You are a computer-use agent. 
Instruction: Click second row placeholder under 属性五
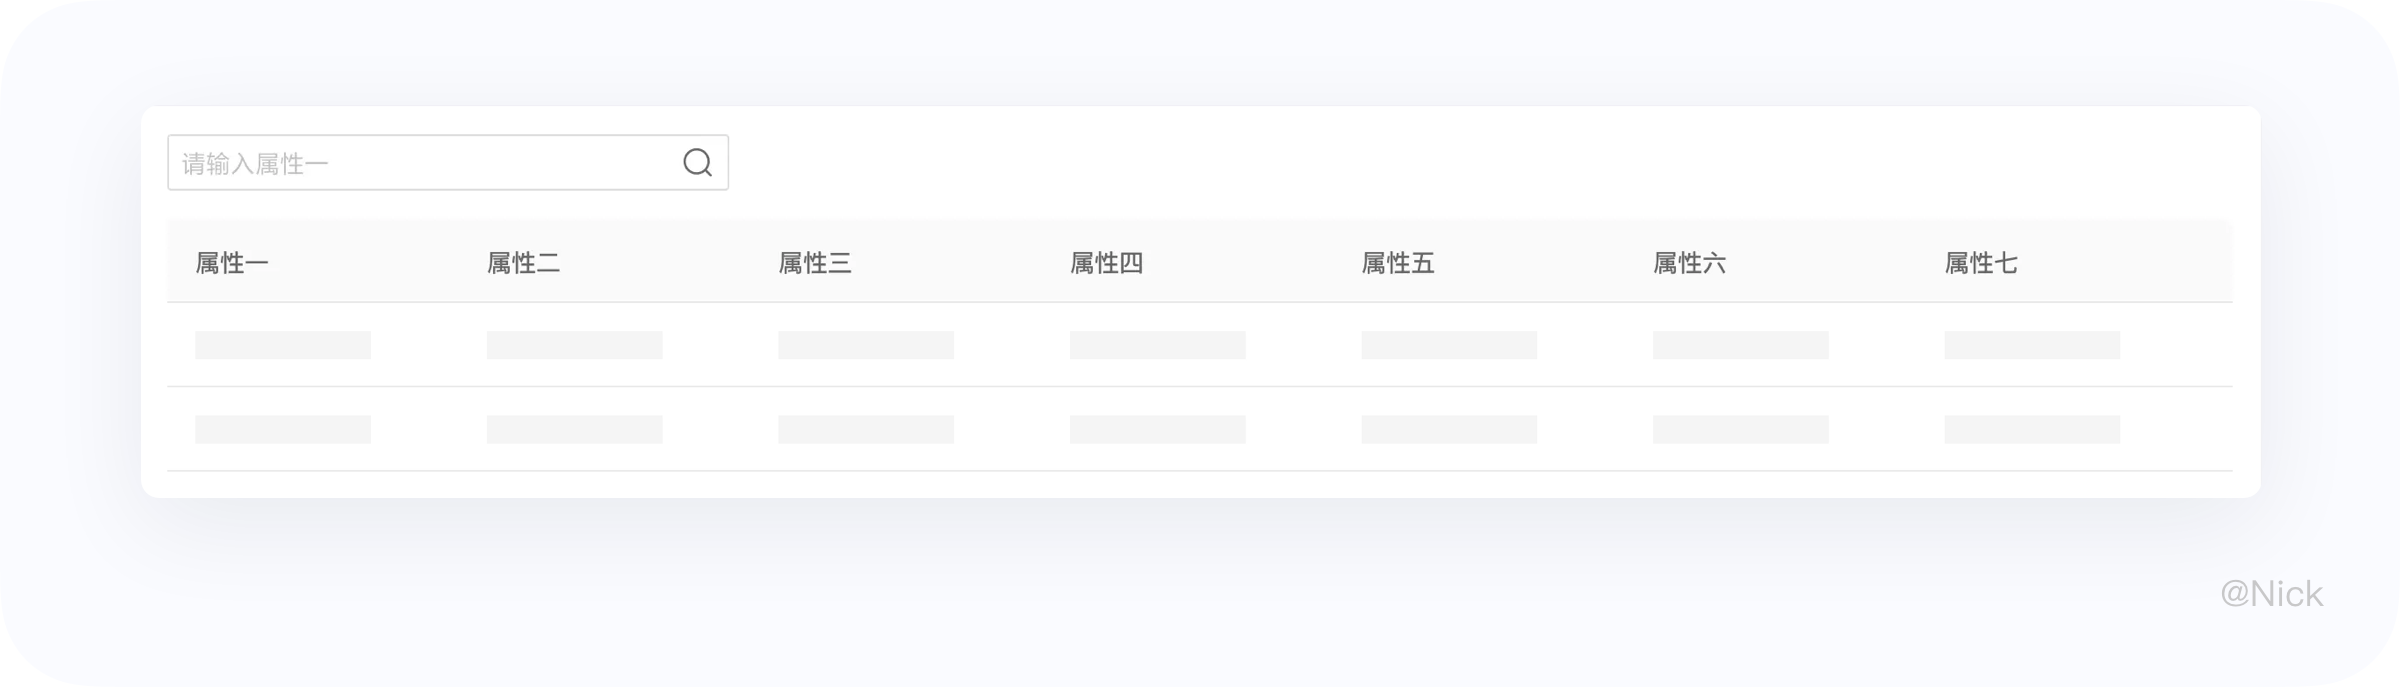1449,429
